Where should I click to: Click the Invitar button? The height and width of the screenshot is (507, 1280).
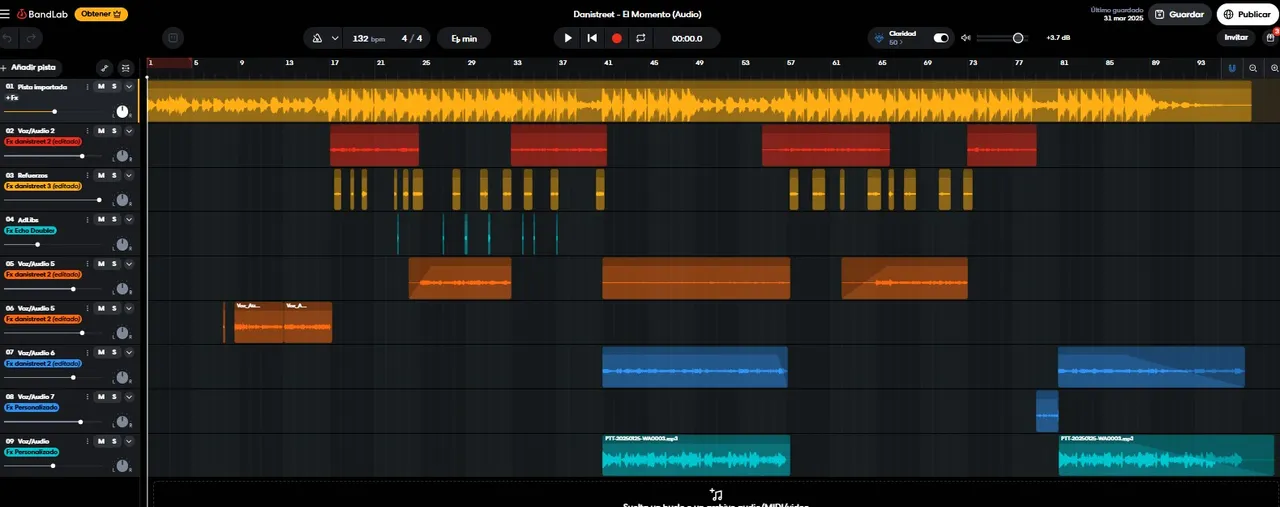1236,37
